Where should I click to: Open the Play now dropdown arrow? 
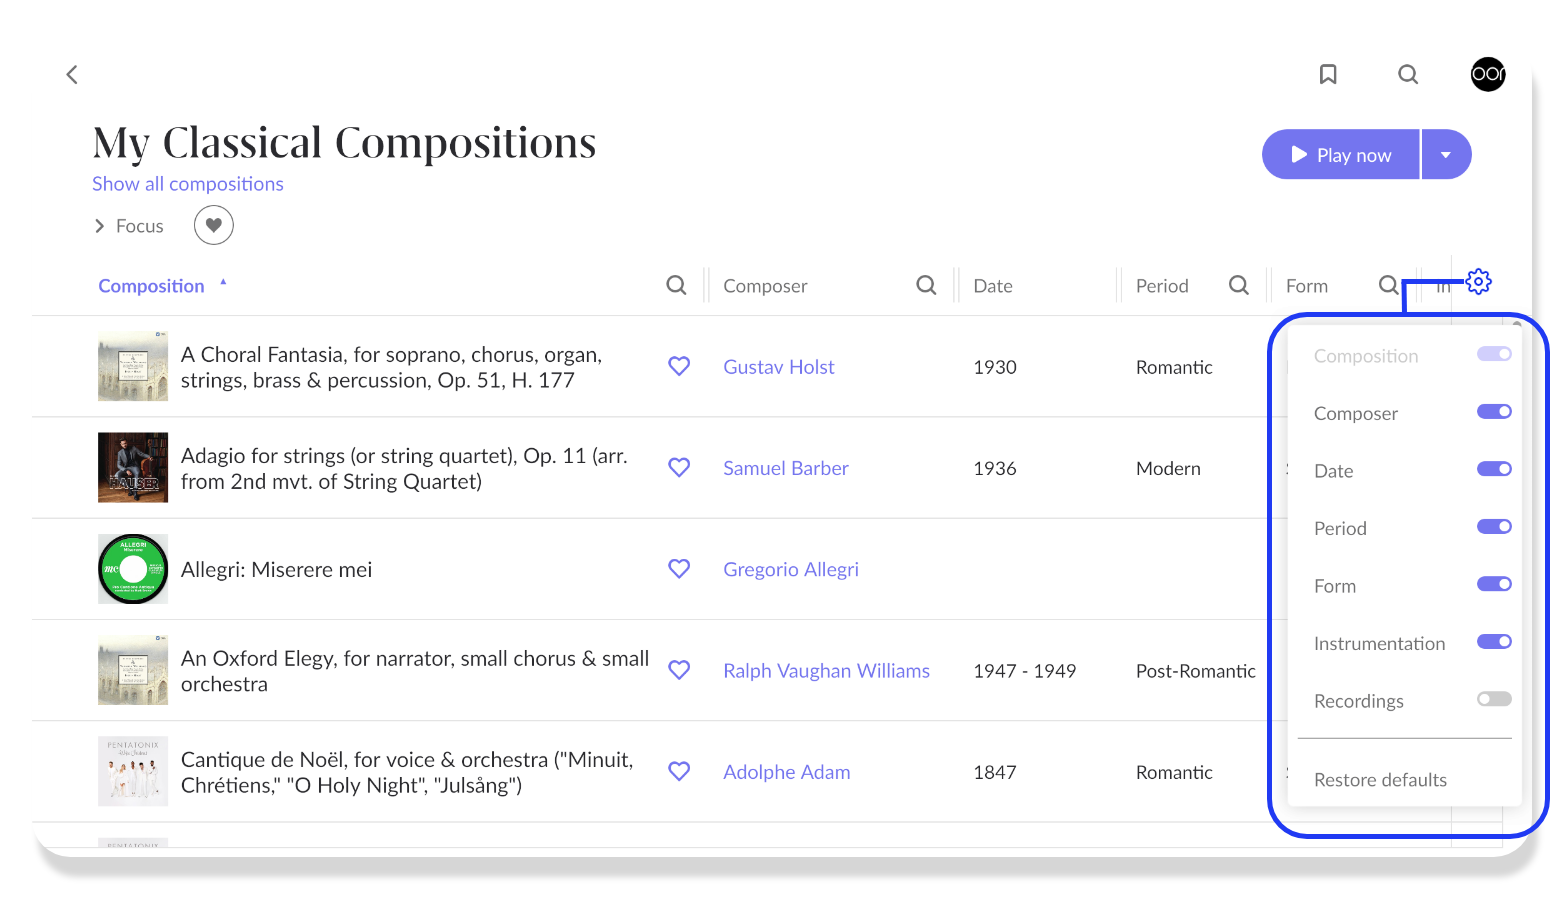click(1446, 154)
